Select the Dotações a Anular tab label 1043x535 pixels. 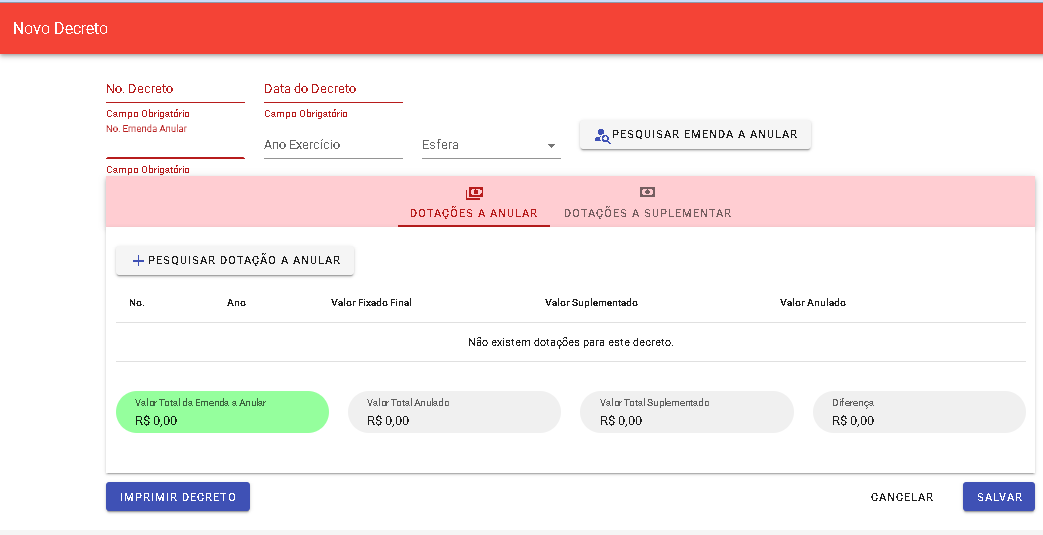click(474, 213)
